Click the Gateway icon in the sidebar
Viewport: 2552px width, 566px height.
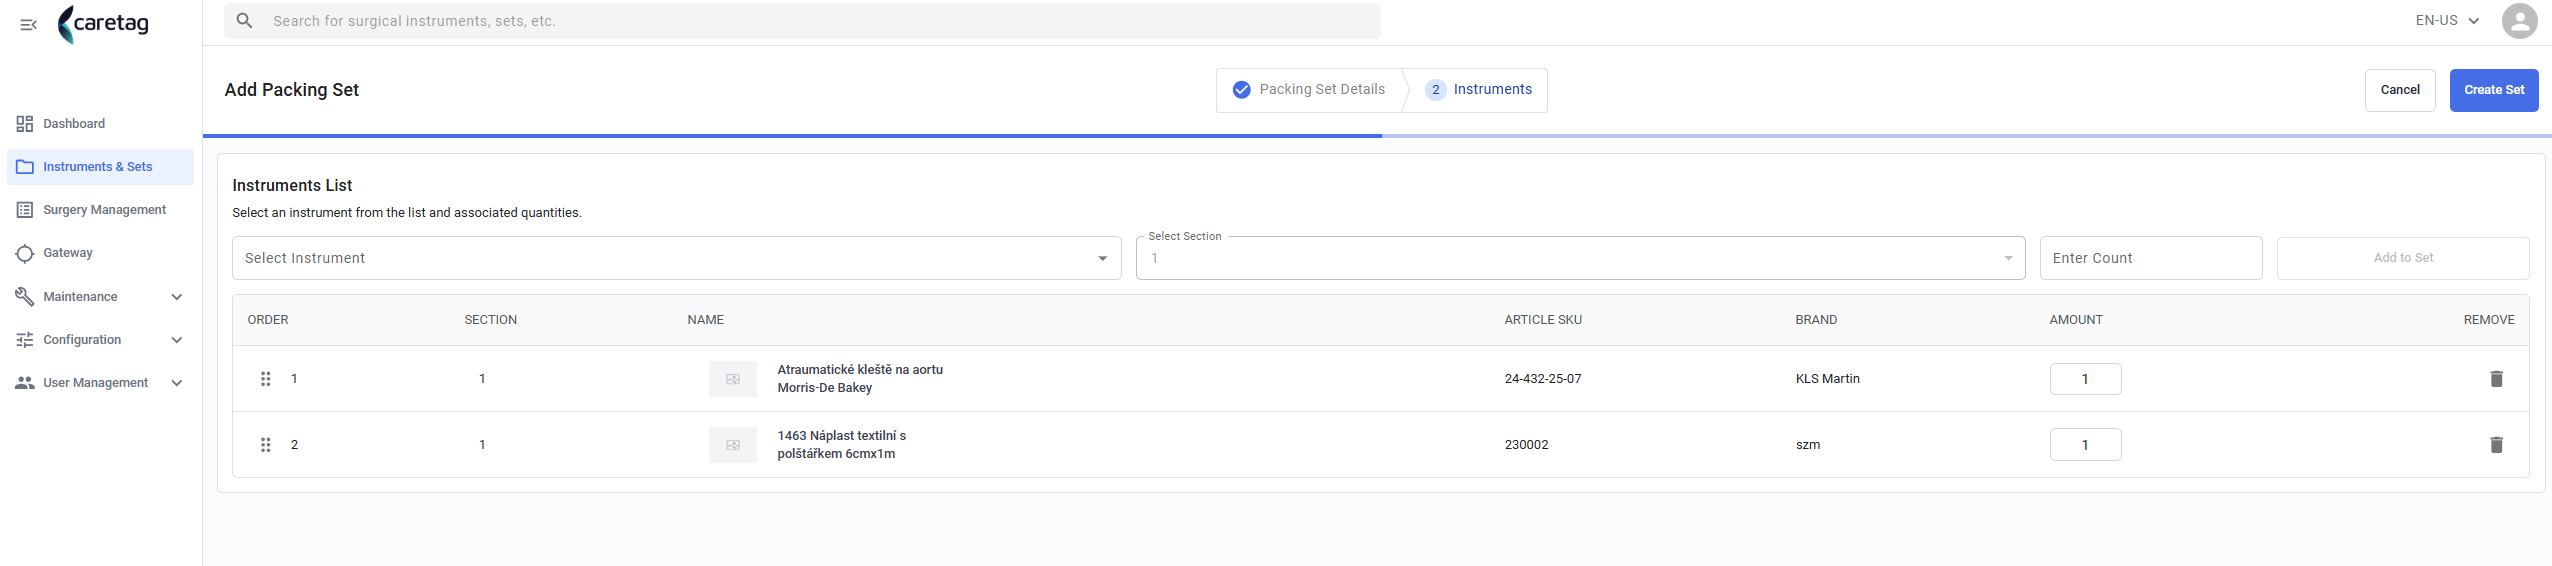pos(25,253)
